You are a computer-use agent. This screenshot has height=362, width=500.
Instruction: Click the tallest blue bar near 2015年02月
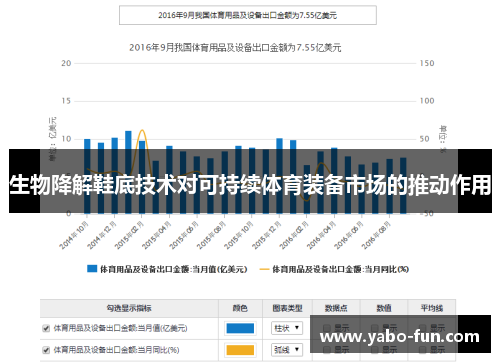[128, 172]
